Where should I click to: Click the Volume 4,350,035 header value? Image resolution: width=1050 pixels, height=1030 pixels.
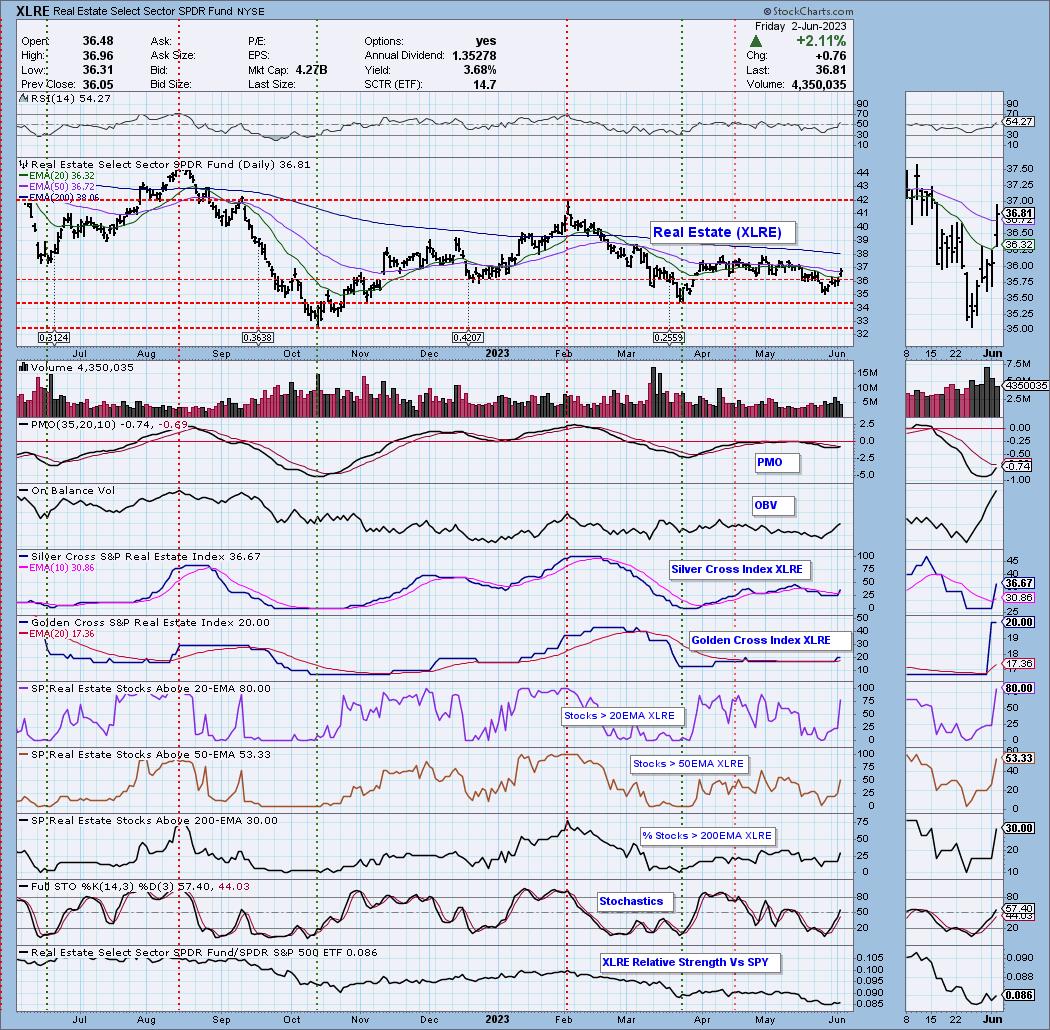point(819,84)
